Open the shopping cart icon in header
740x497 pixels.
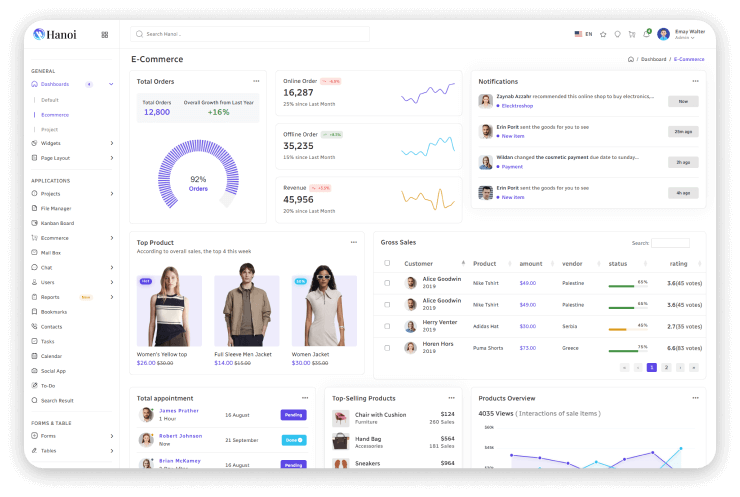(x=631, y=34)
